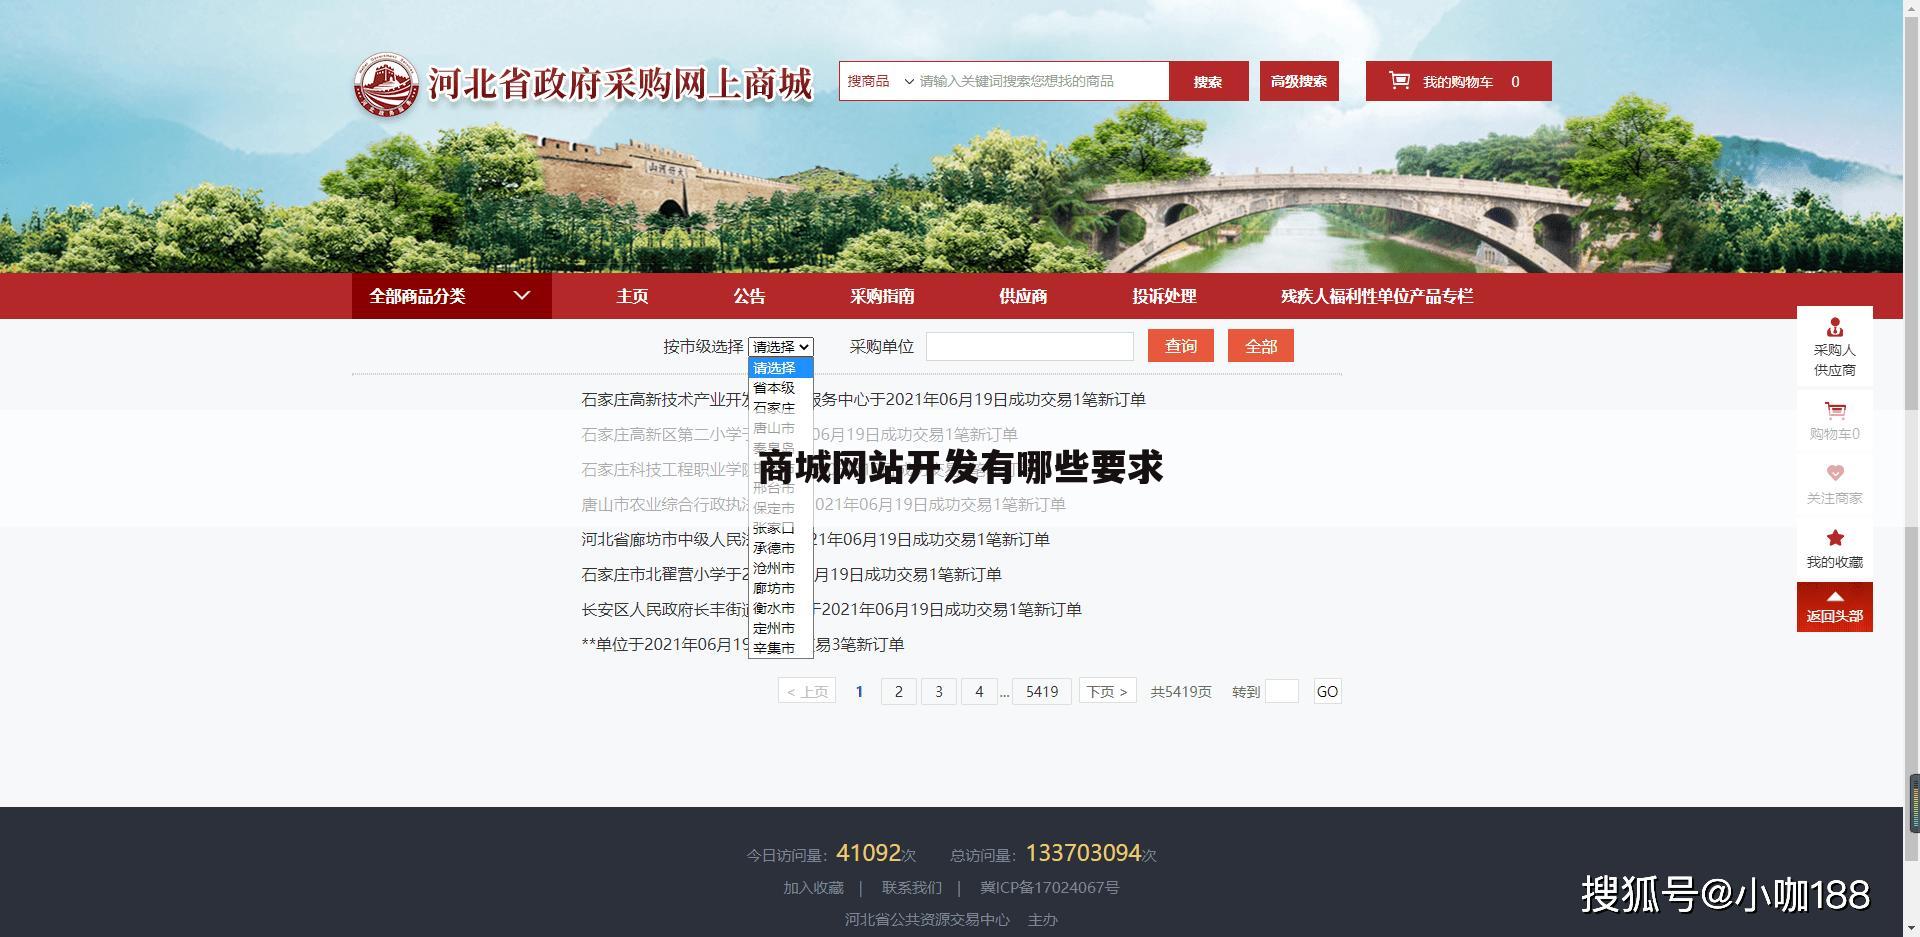This screenshot has height=937, width=1920.
Task: Choose 承德市 in the city dropdown list
Action: [780, 548]
